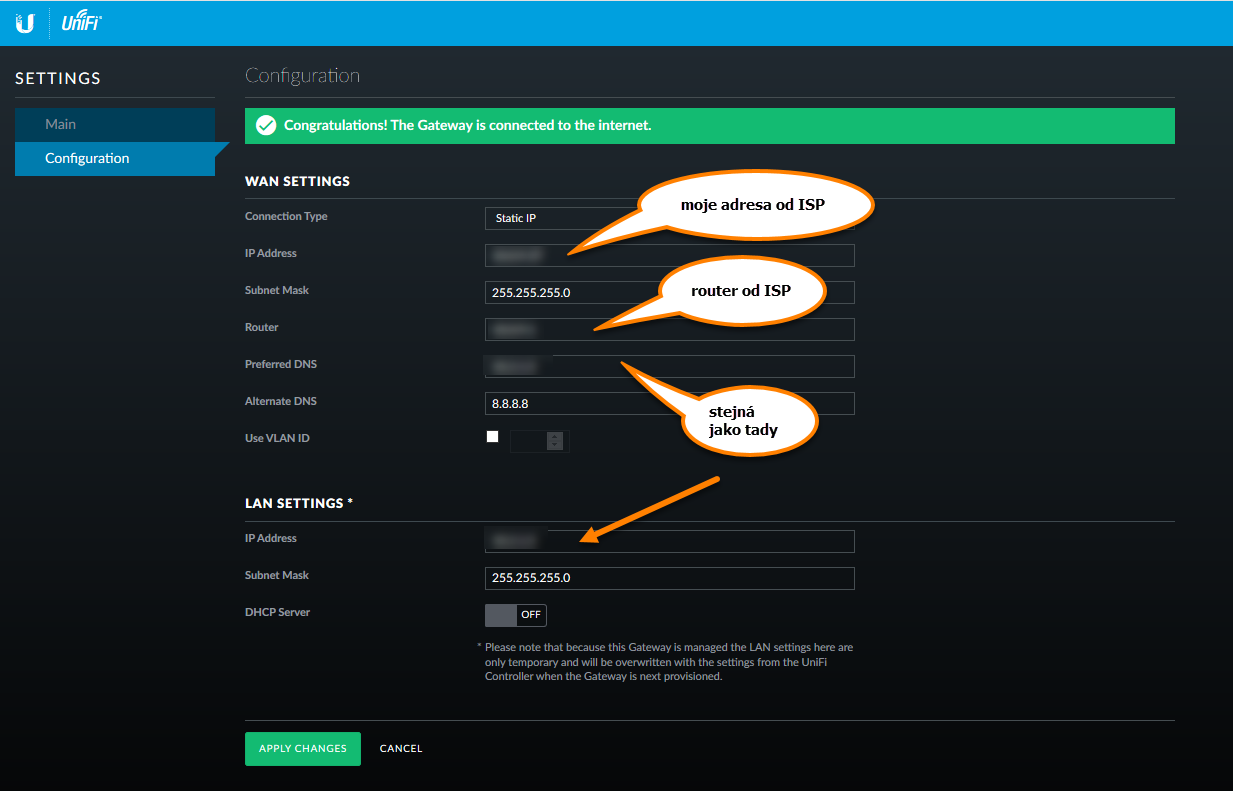Viewport: 1233px width, 791px height.
Task: Open the Connection Type dropdown
Action: 560,218
